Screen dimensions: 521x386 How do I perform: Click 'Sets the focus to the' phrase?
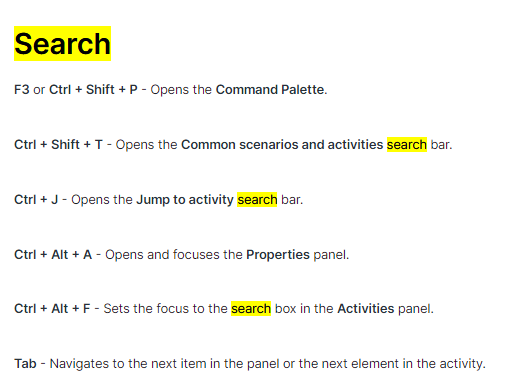click(x=165, y=309)
